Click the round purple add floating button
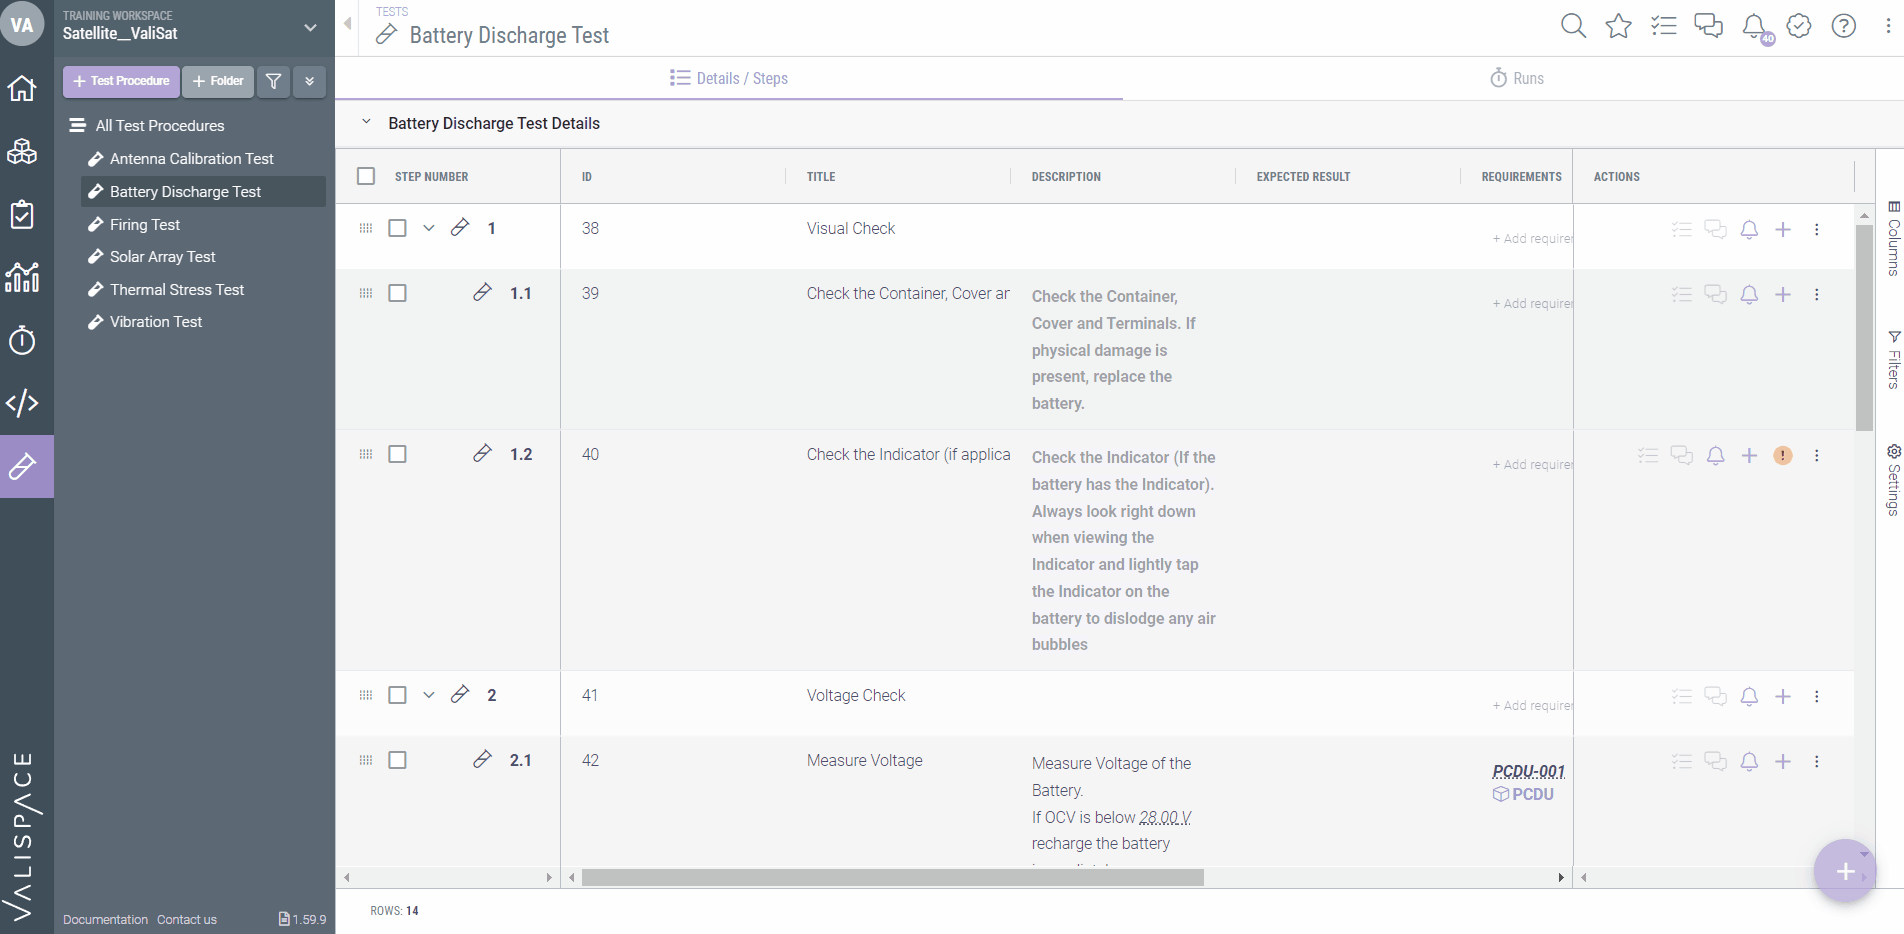The width and height of the screenshot is (1904, 934). [x=1844, y=871]
